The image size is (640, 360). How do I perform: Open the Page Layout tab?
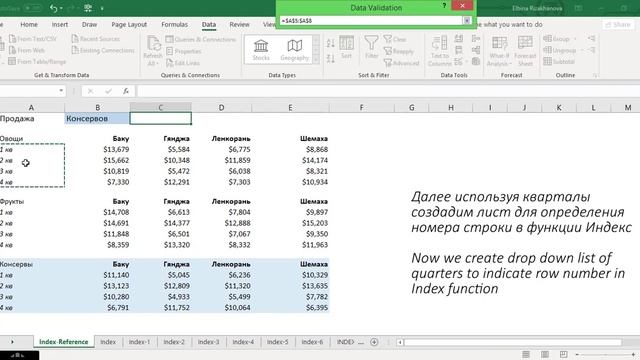click(x=129, y=24)
